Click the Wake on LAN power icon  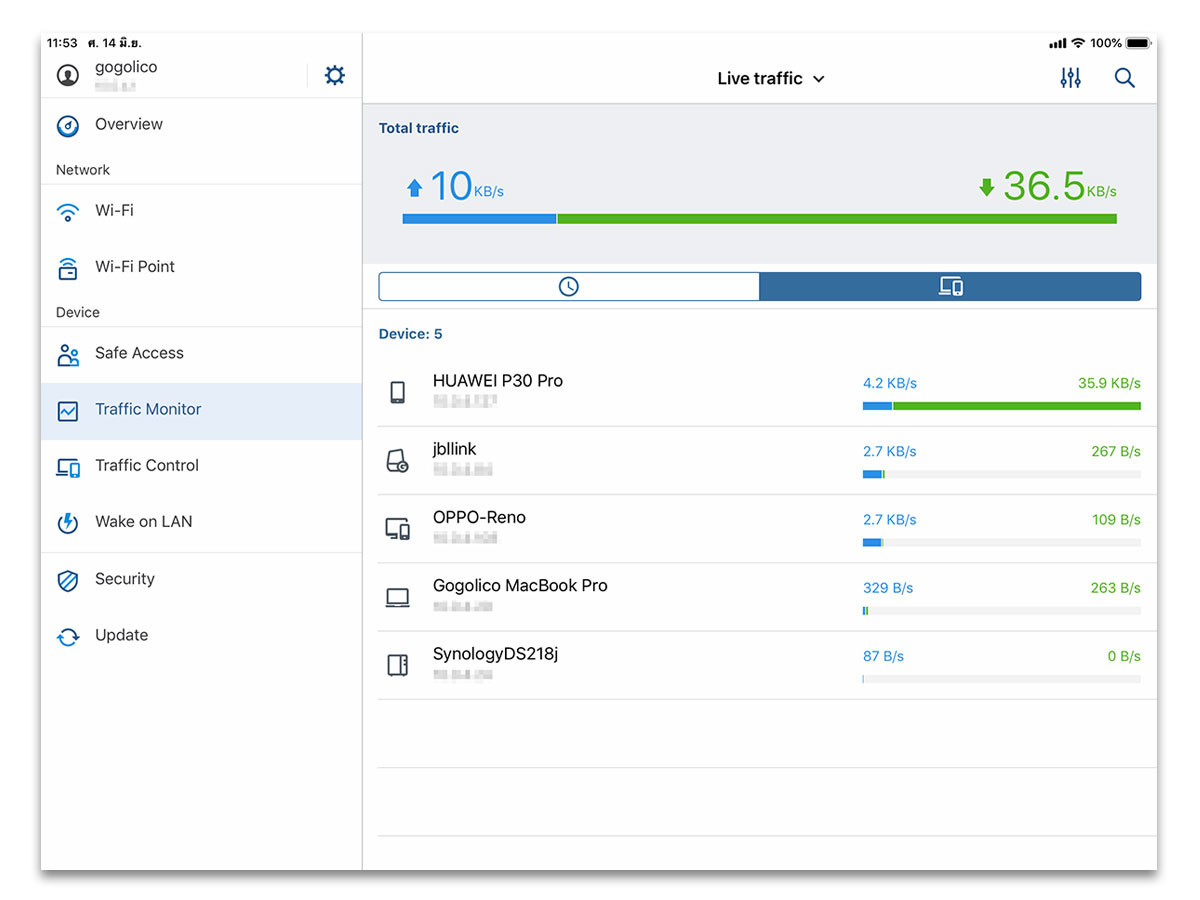coord(68,523)
